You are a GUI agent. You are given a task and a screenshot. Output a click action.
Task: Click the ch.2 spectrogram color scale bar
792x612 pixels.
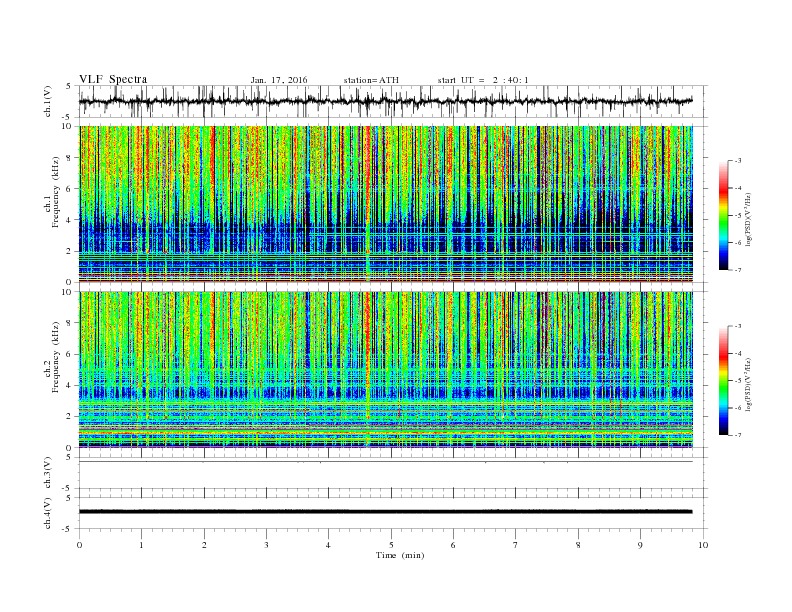[x=723, y=380]
